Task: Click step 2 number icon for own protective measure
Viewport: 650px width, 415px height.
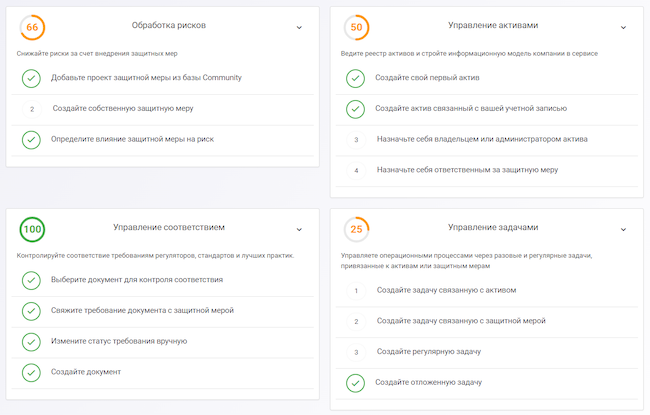Action: tap(32, 108)
